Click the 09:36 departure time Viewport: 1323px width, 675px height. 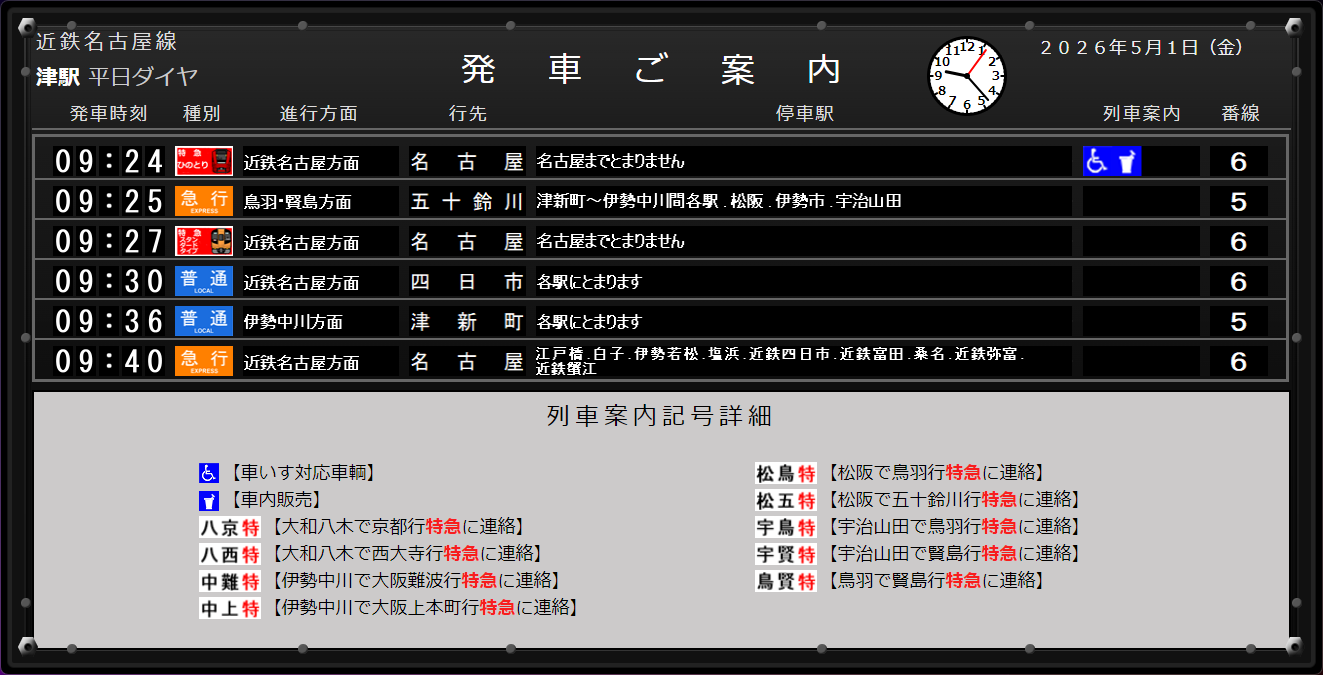coord(108,321)
